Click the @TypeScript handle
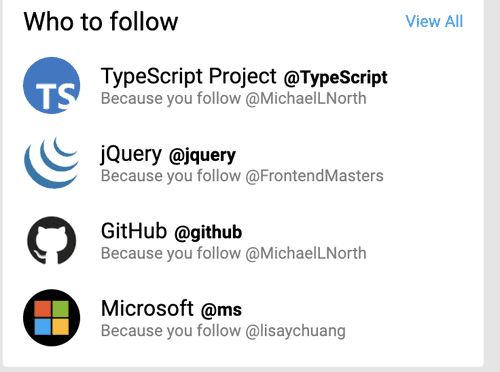 tap(335, 77)
